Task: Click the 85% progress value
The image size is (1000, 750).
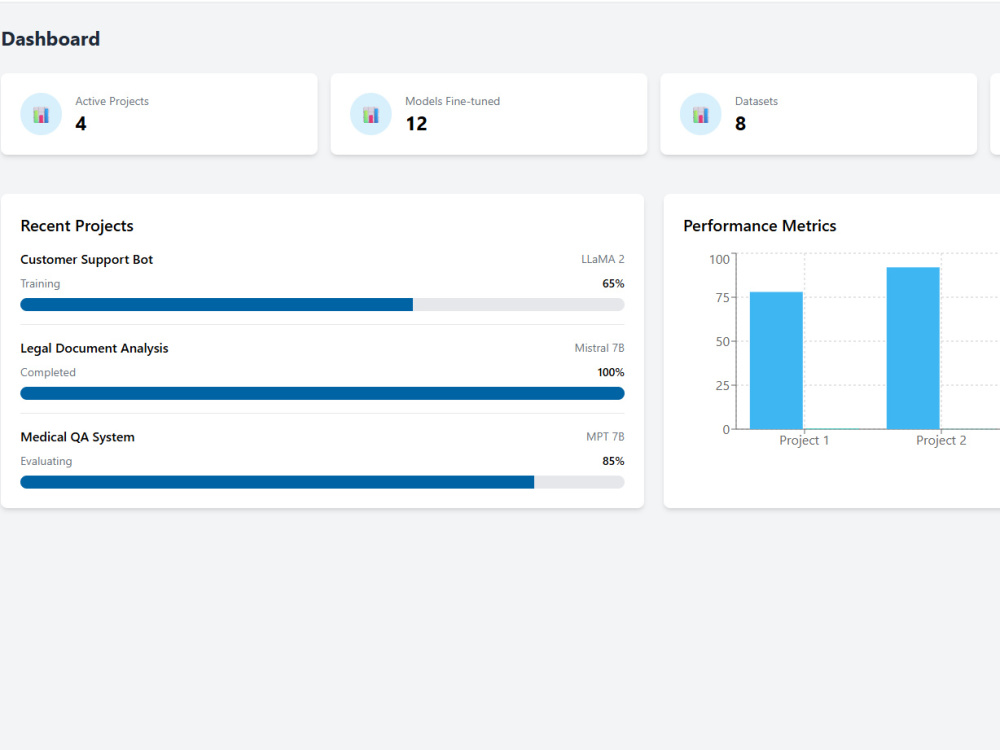Action: pyautogui.click(x=614, y=461)
